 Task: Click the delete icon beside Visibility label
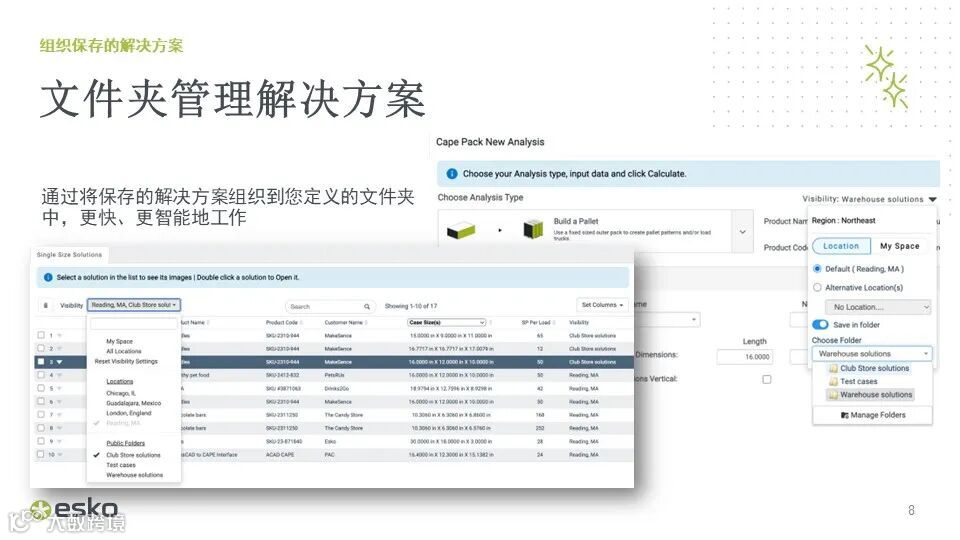45,306
